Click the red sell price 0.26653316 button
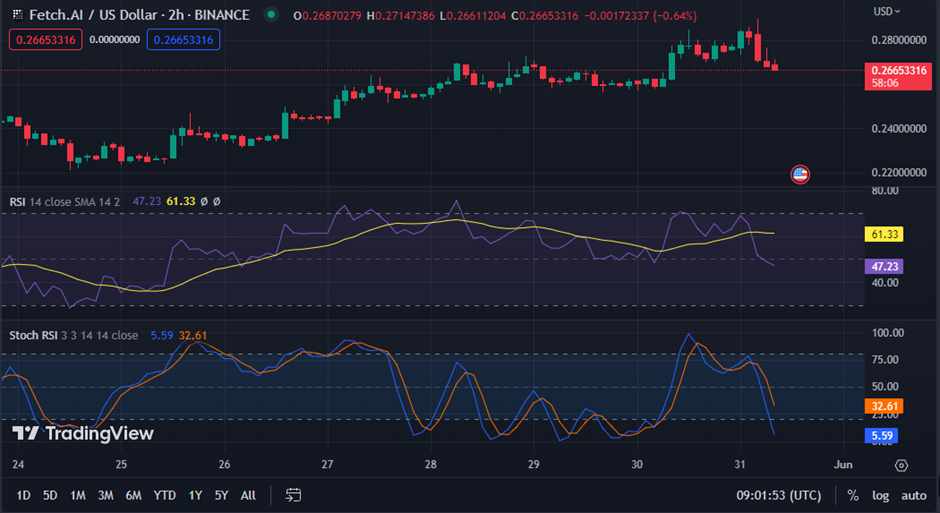This screenshot has width=940, height=513. coord(45,40)
